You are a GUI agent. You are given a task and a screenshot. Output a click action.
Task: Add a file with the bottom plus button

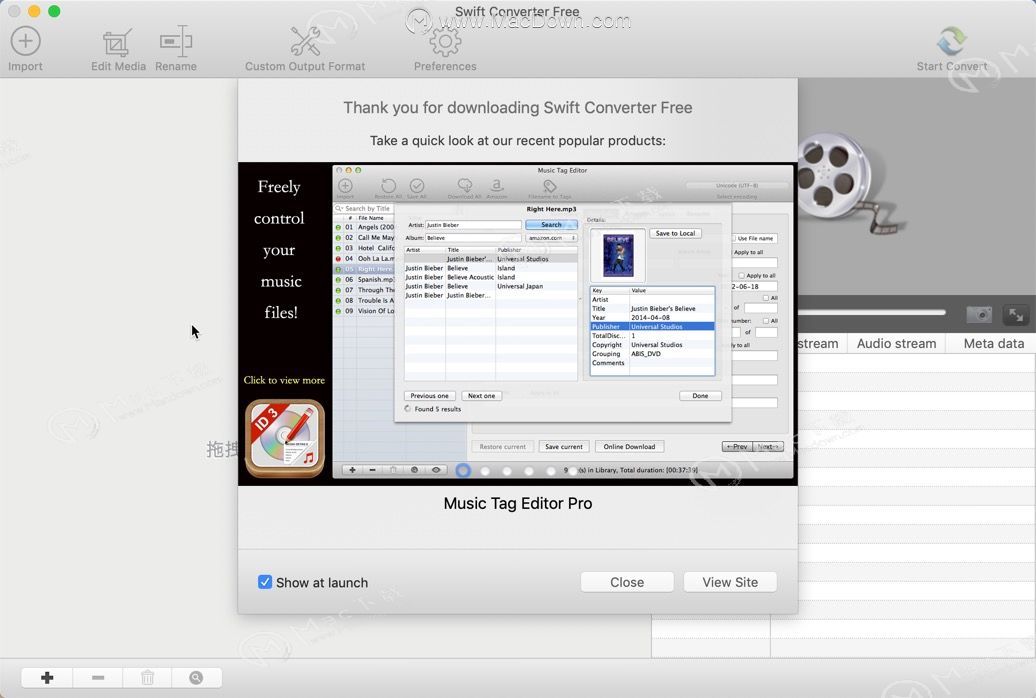click(x=47, y=678)
